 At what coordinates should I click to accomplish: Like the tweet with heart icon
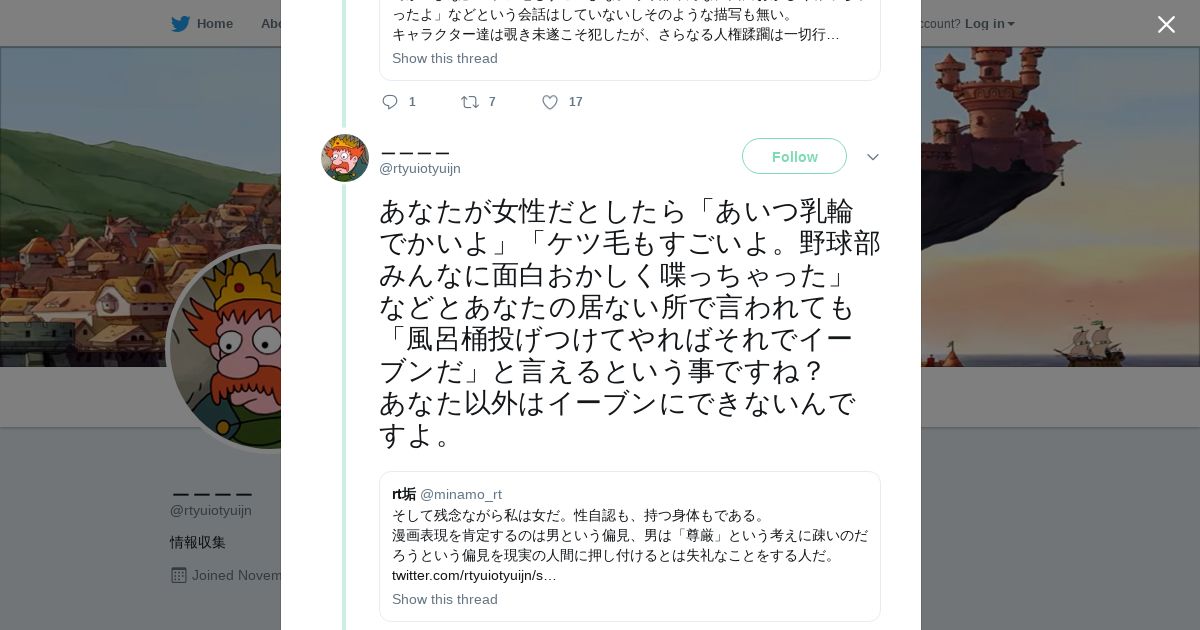pos(550,102)
